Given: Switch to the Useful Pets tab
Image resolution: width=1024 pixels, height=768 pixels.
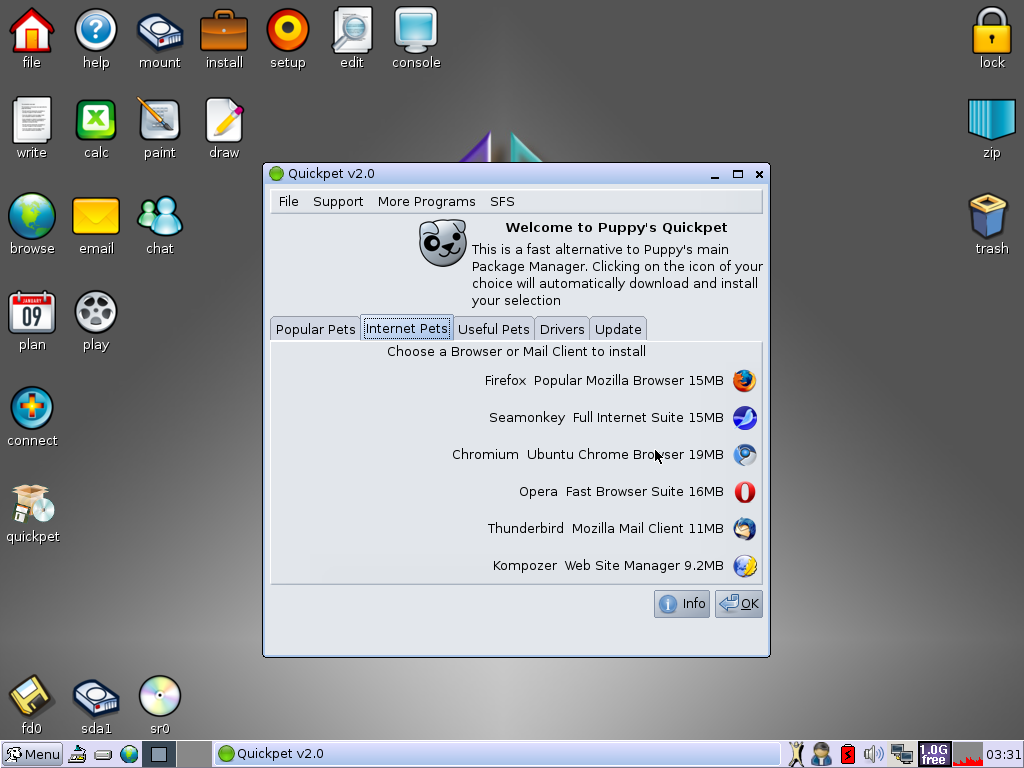Looking at the screenshot, I should click(x=493, y=329).
